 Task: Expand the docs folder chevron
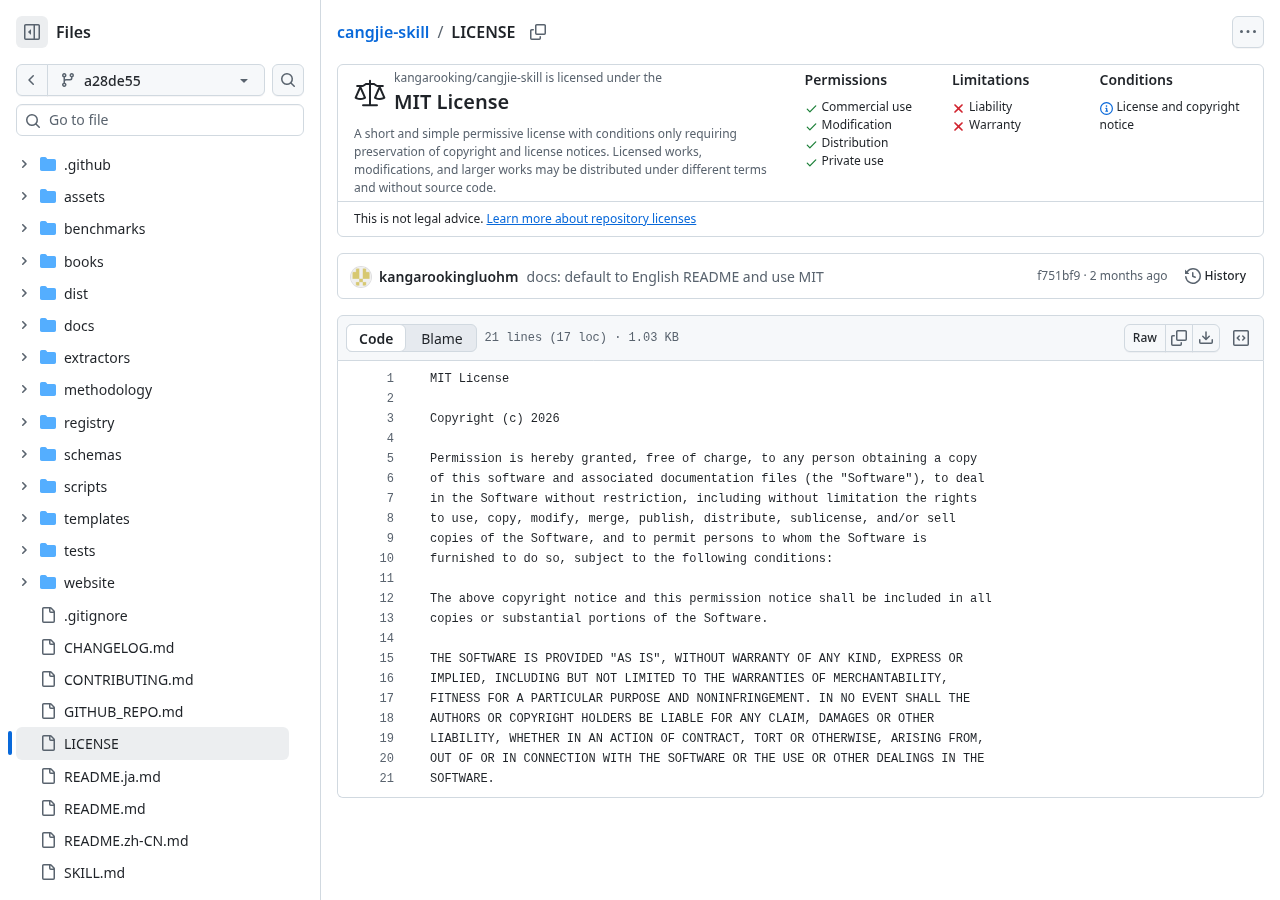point(24,325)
